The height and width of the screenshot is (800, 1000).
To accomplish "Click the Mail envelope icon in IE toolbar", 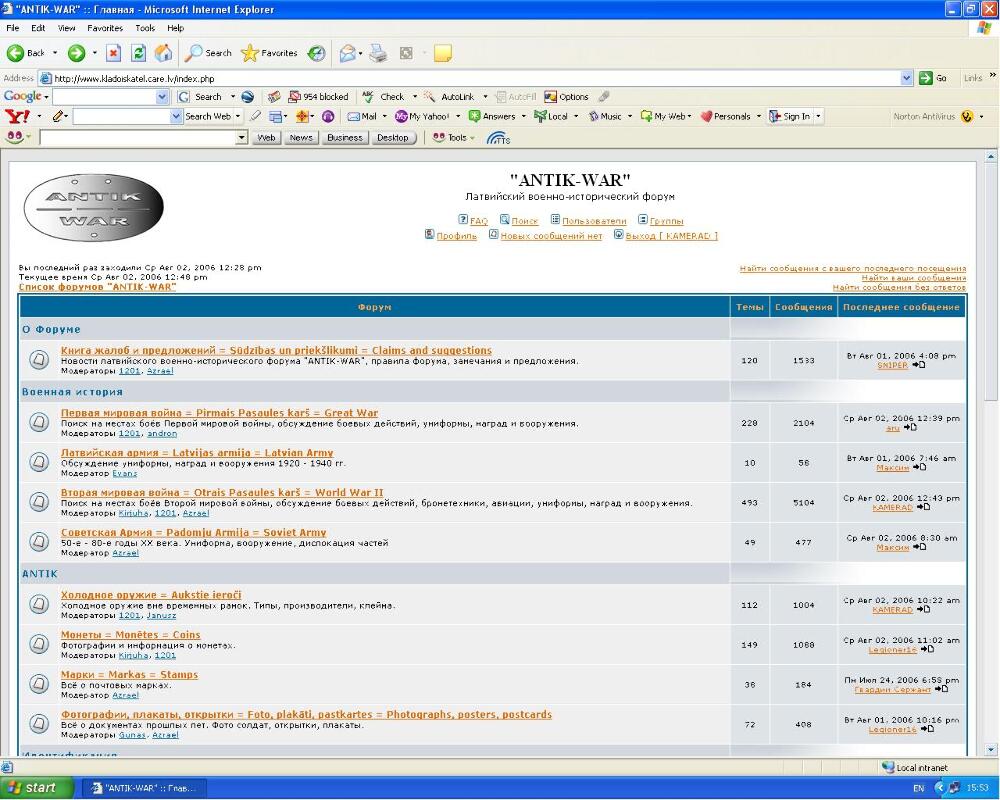I will coord(348,53).
